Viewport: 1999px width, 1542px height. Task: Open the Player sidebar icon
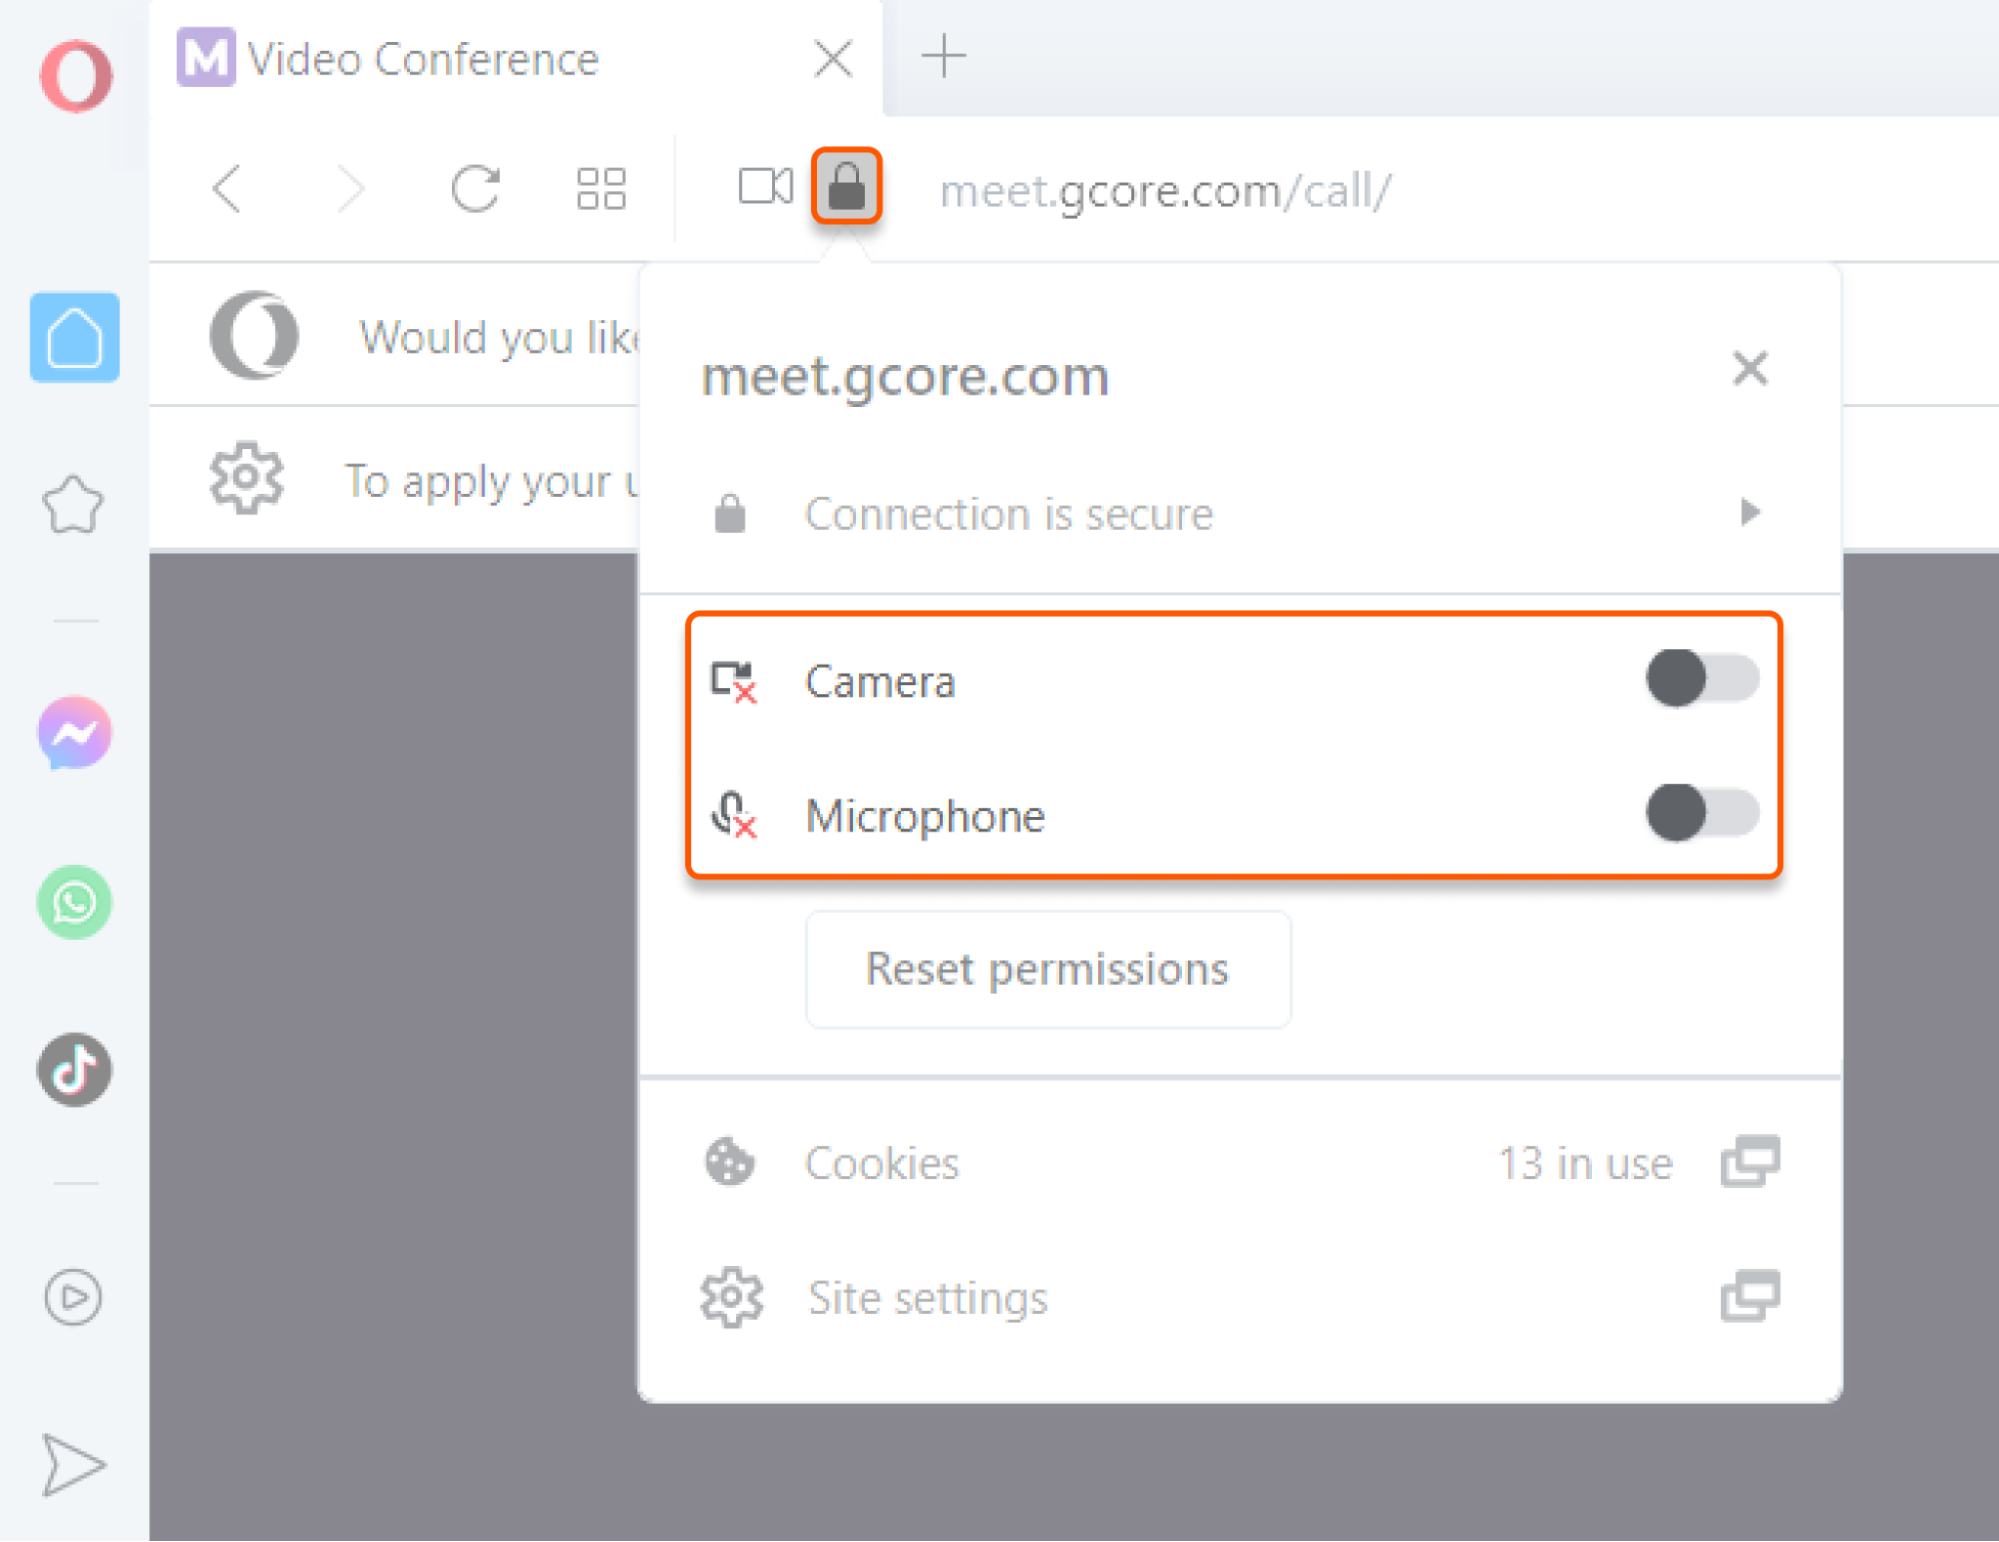[x=73, y=1297]
